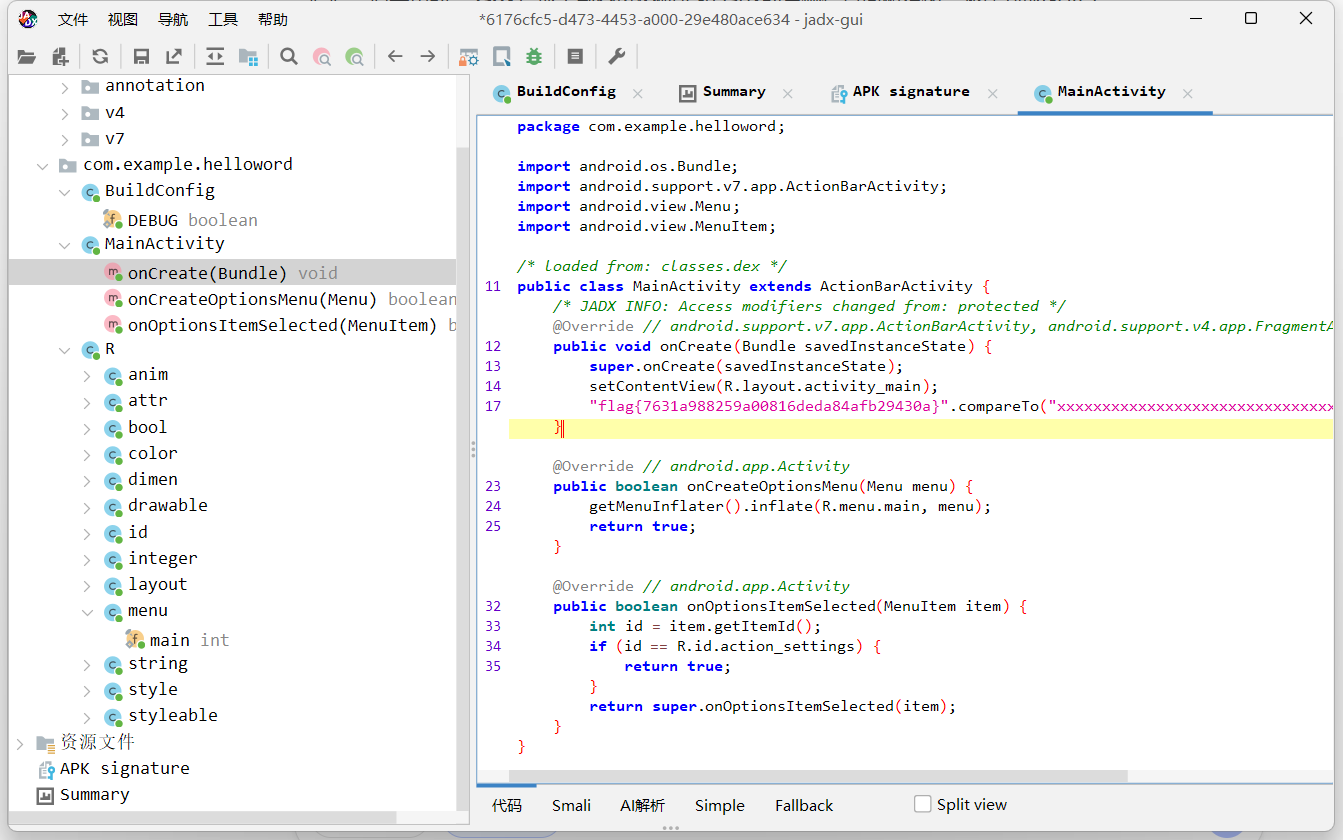
Task: Click the 资源文件 folder icon
Action: pos(46,743)
